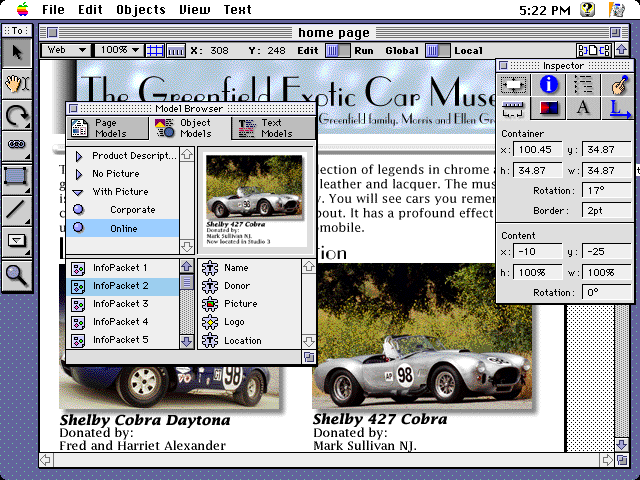Select InfoPacket 4 in list
Viewport: 640px width, 480px height.
tap(122, 322)
